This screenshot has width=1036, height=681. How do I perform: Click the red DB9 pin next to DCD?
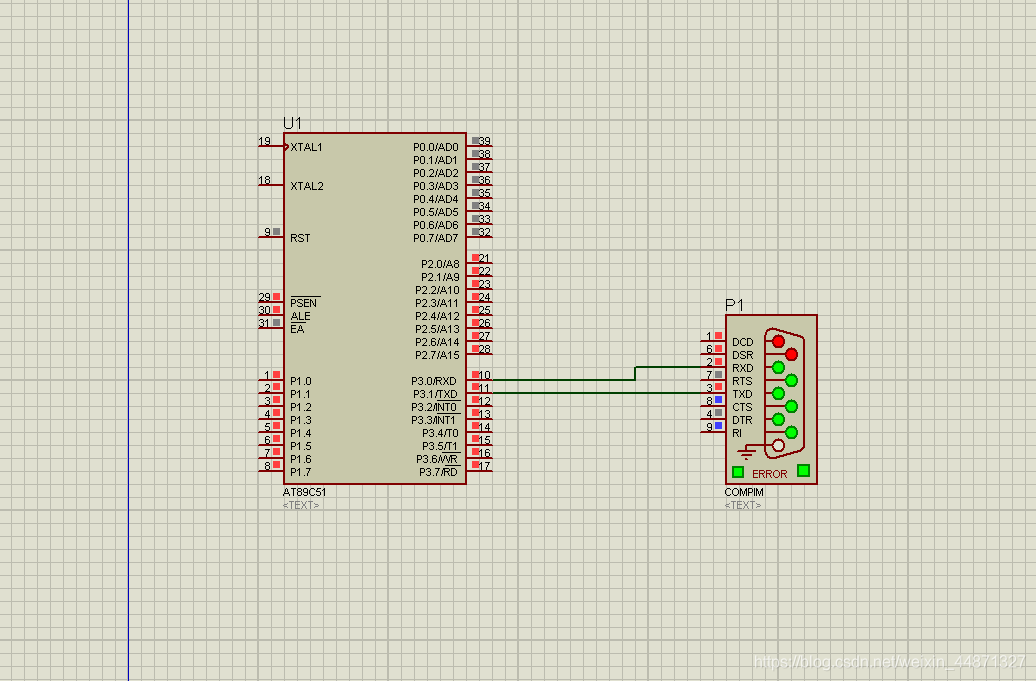click(x=778, y=341)
